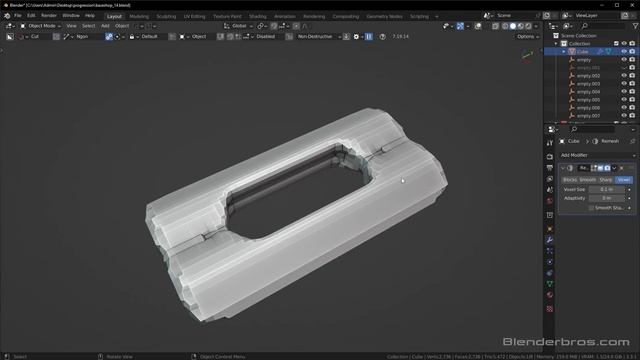Click the Blender logo icon
Image resolution: width=640 pixels, height=360 pixels.
pos(7,16)
